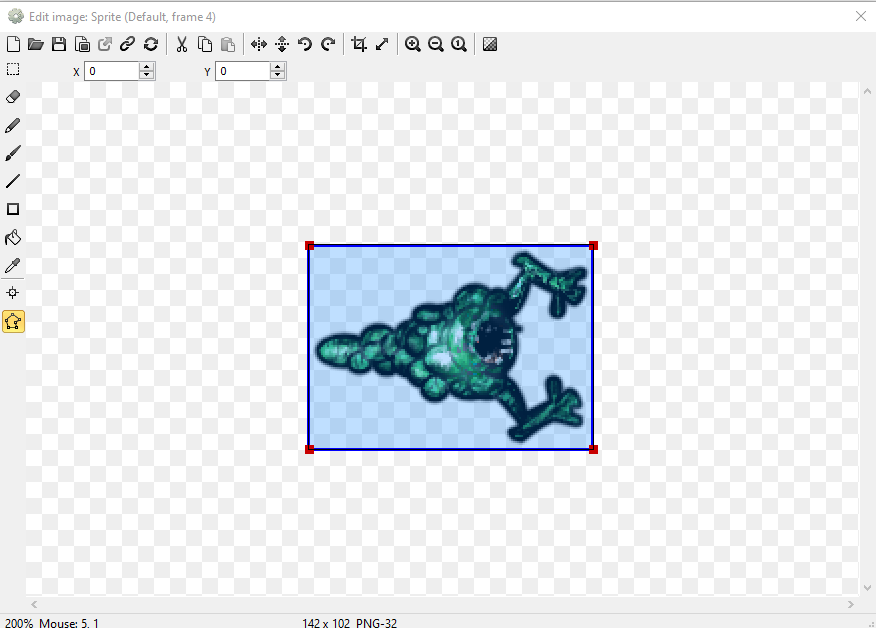Image resolution: width=876 pixels, height=628 pixels.
Task: Click top-right red collision polygon handle
Action: point(593,246)
